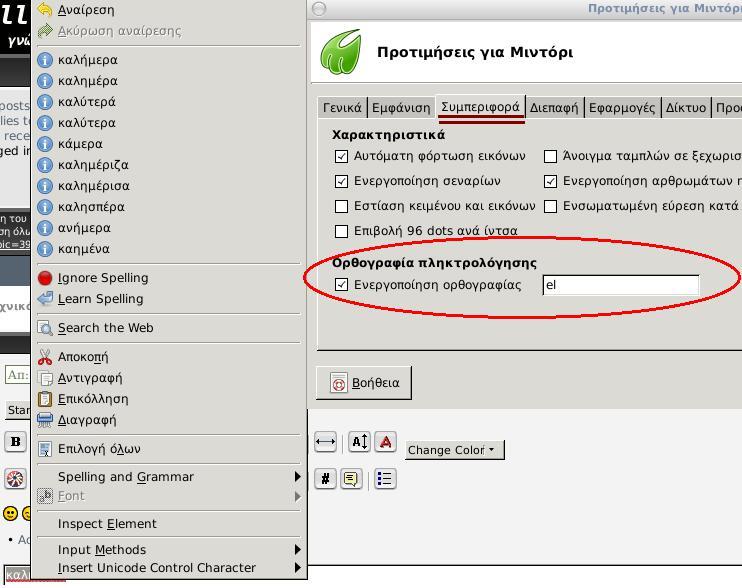The height and width of the screenshot is (588, 742).
Task: Click the font size A icon
Action: (x=359, y=442)
